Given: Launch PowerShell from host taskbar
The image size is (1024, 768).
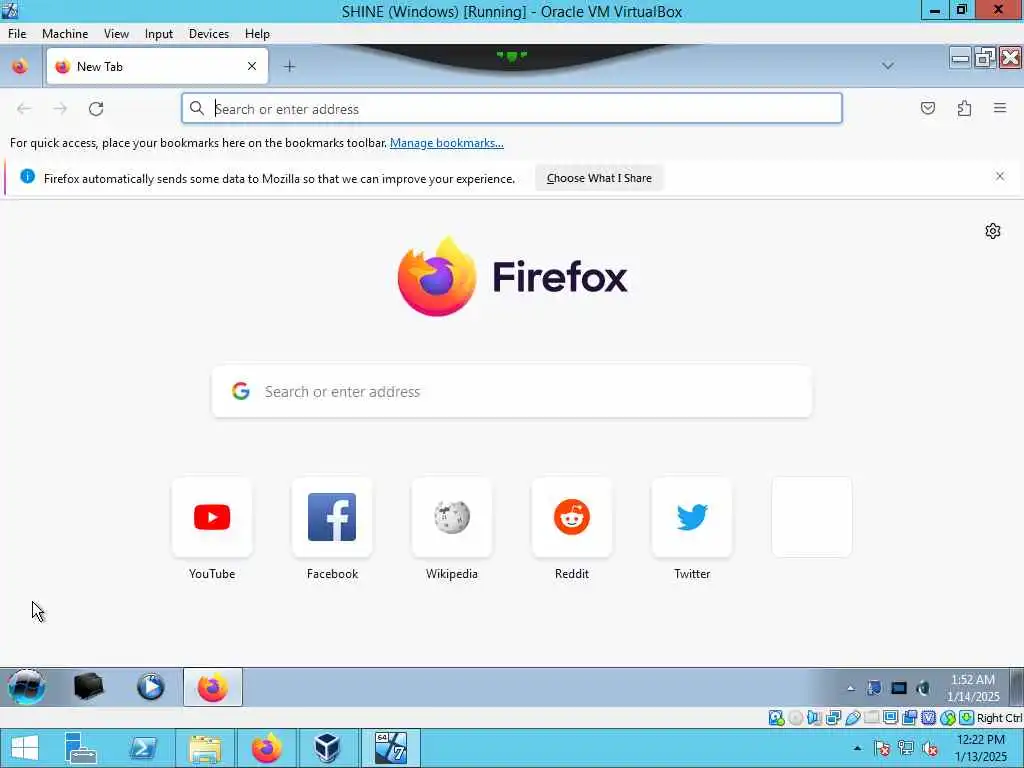Looking at the screenshot, I should 143,748.
